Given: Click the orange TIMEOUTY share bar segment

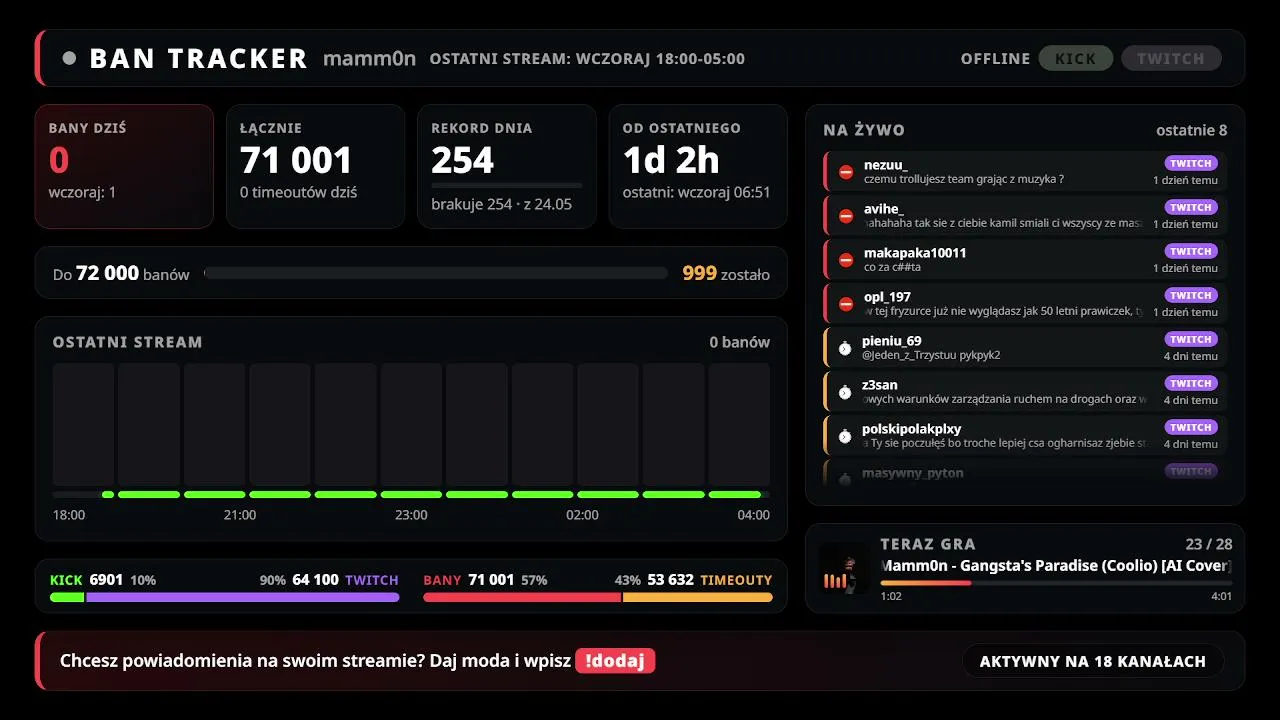Looking at the screenshot, I should point(698,597).
